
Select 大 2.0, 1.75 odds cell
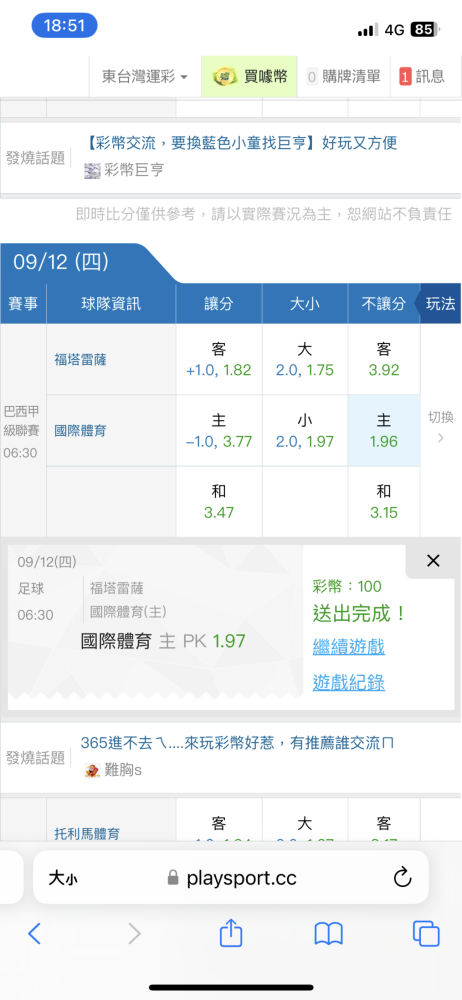pyautogui.click(x=305, y=360)
